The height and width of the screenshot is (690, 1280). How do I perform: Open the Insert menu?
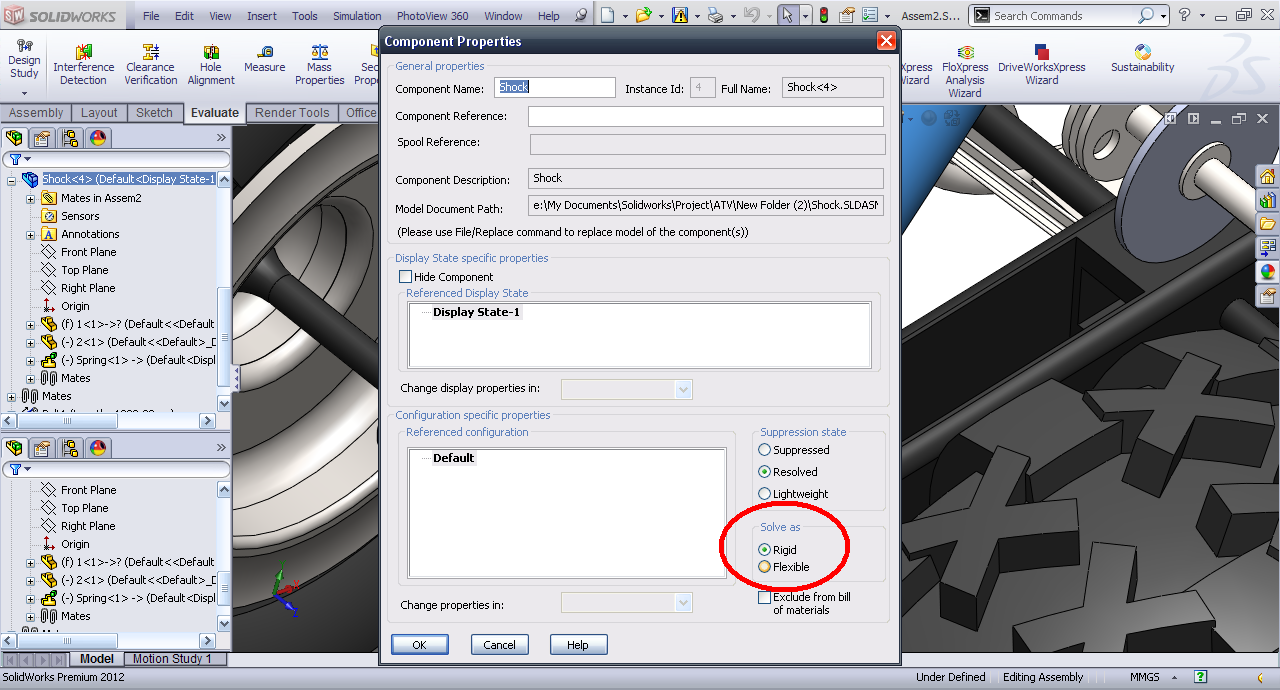tap(262, 16)
